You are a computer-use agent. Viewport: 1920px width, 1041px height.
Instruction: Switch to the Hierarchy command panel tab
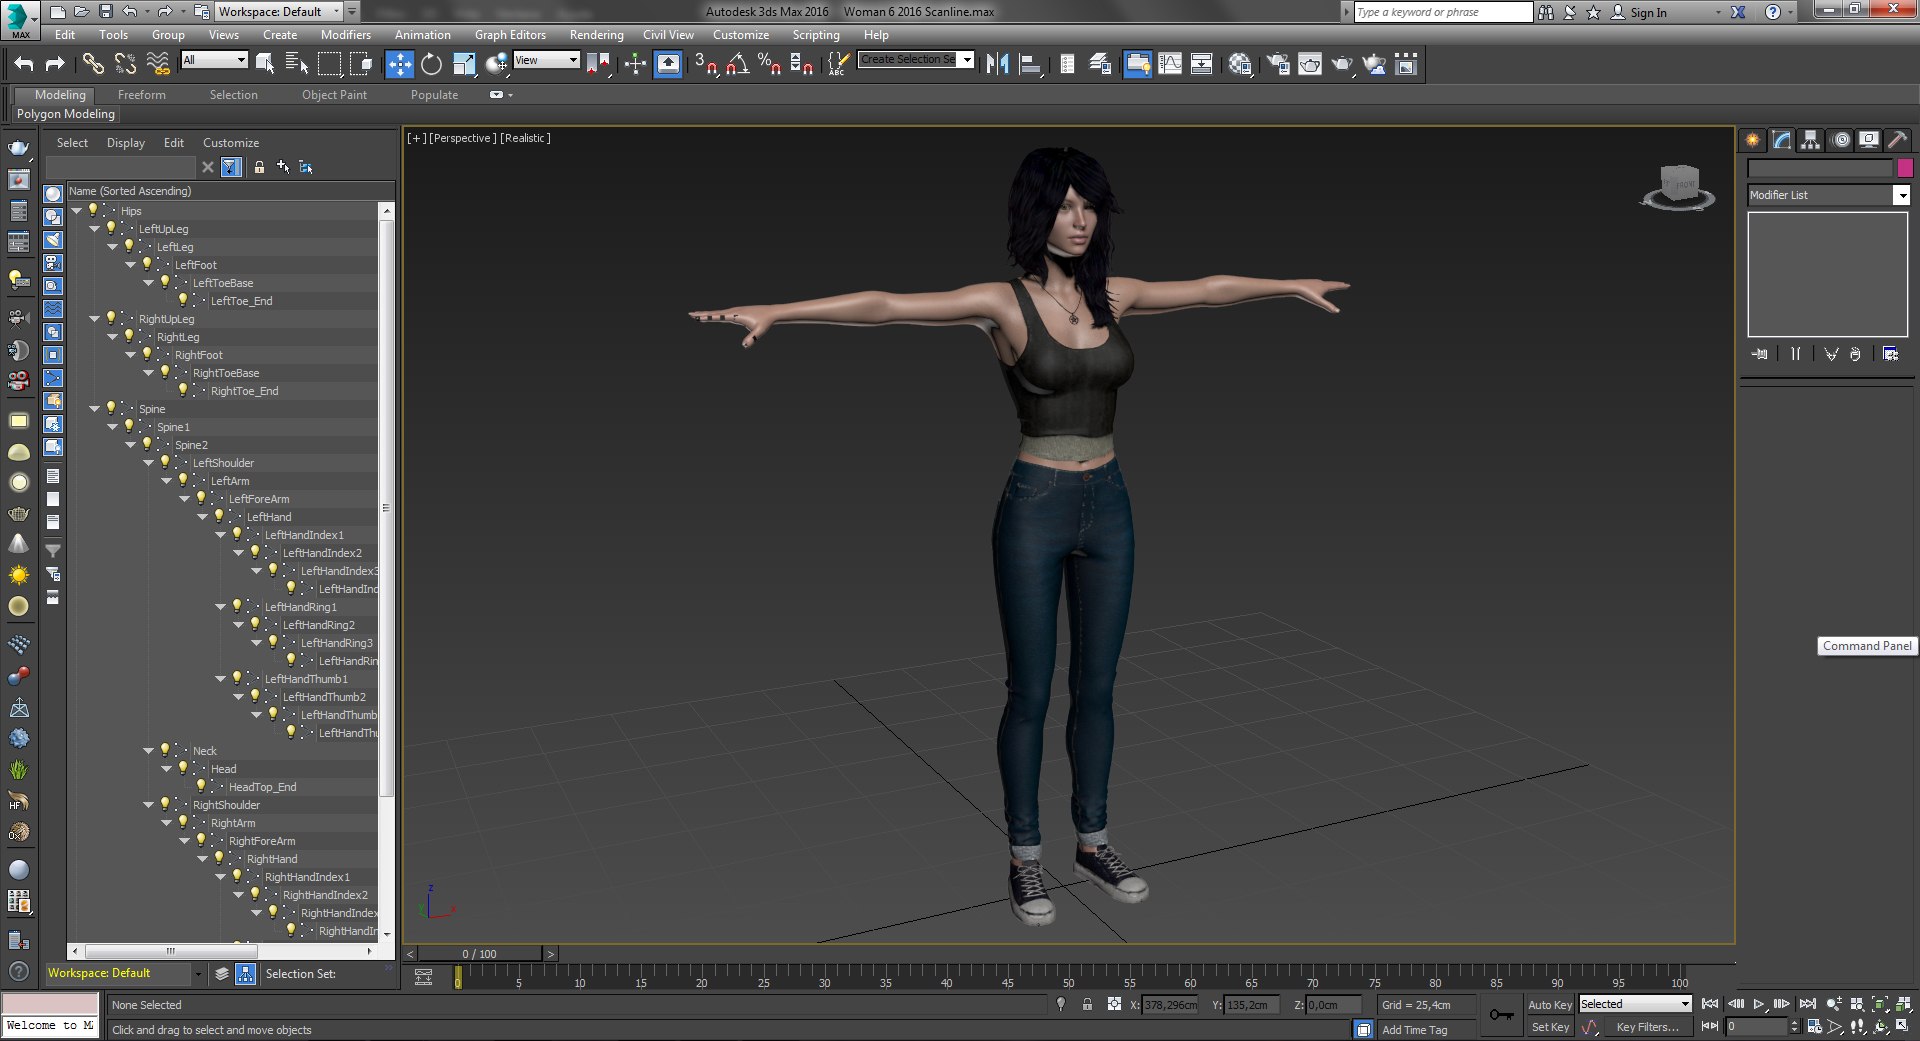pos(1810,141)
